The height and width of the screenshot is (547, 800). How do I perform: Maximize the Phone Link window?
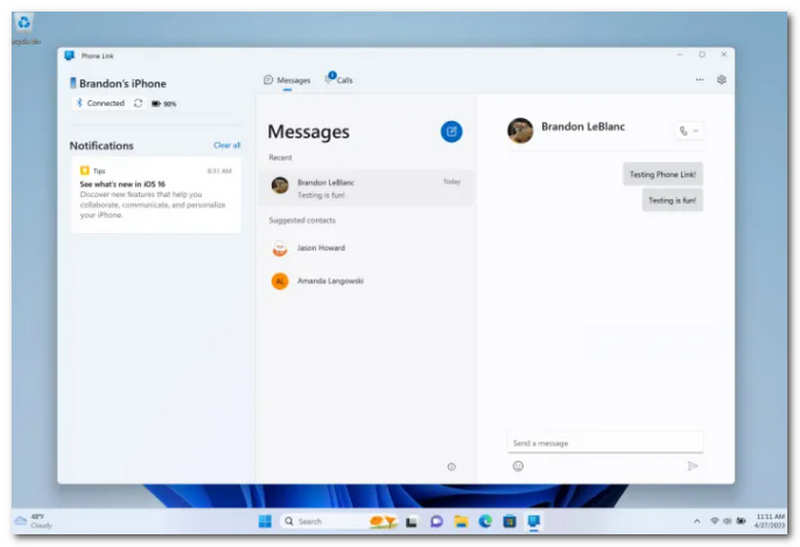[x=702, y=54]
